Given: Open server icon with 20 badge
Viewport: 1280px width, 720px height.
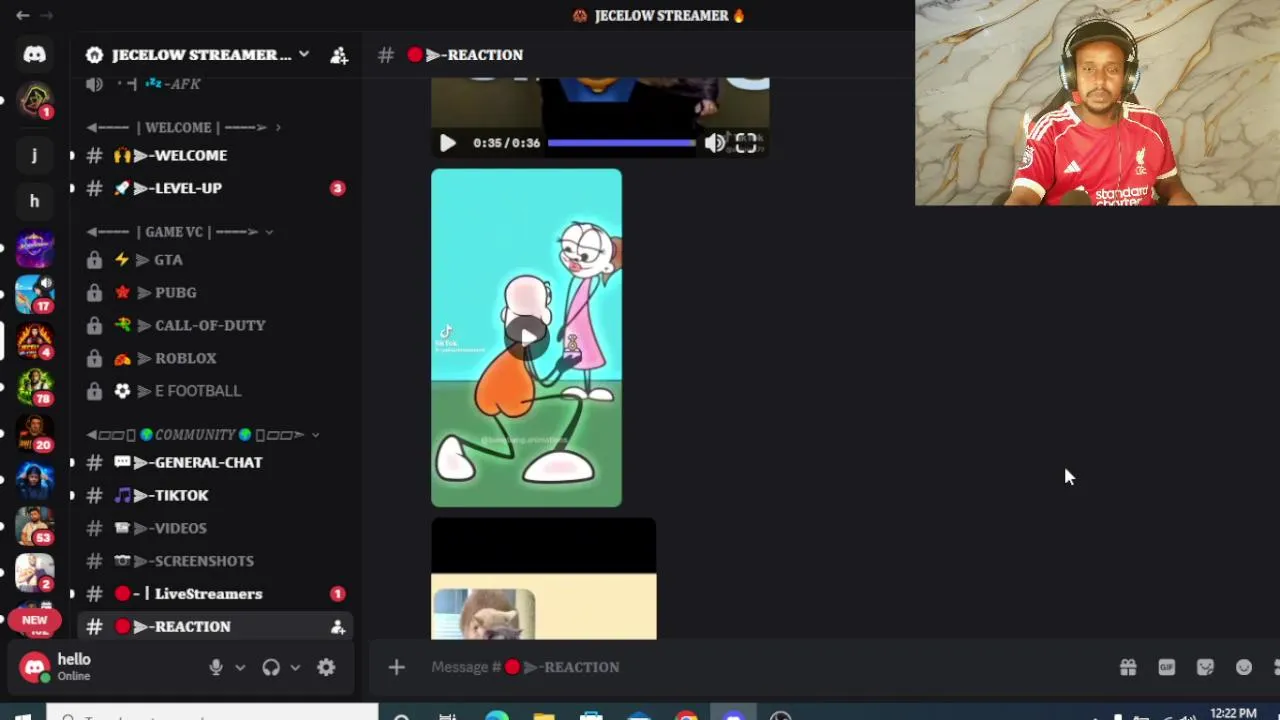Looking at the screenshot, I should click(x=34, y=433).
